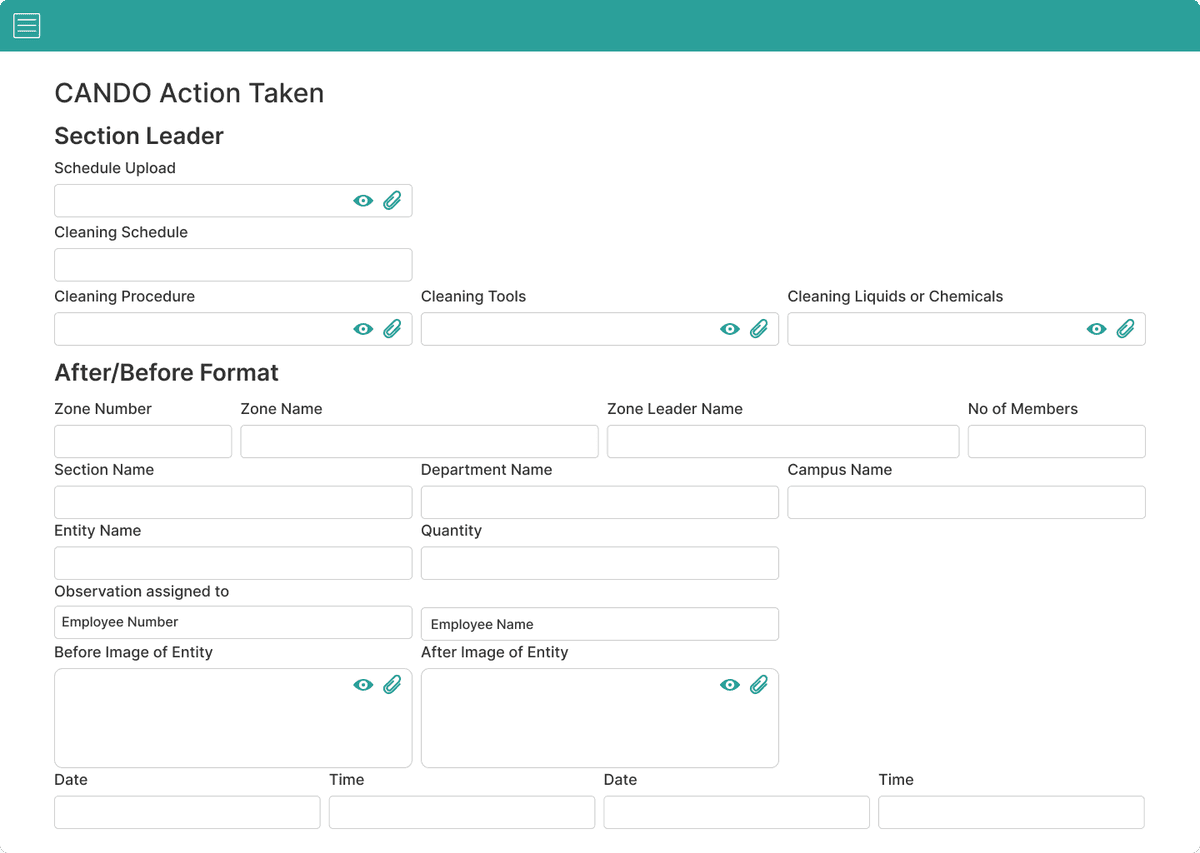Preview Cleaning Liquids or Chemicals eye icon
Viewport: 1200px width, 853px height.
[x=1097, y=329]
